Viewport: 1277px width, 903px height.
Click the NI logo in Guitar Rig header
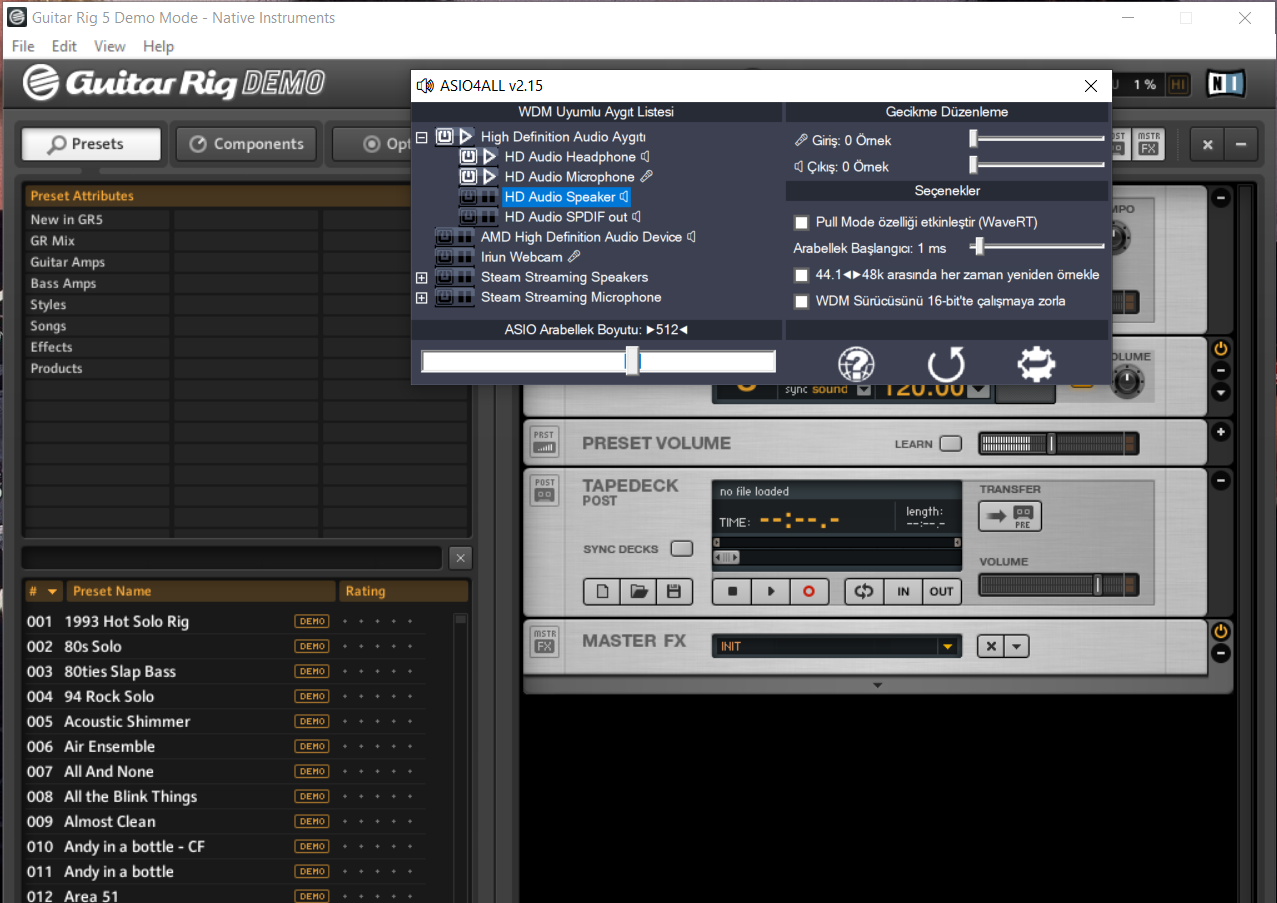point(1225,85)
